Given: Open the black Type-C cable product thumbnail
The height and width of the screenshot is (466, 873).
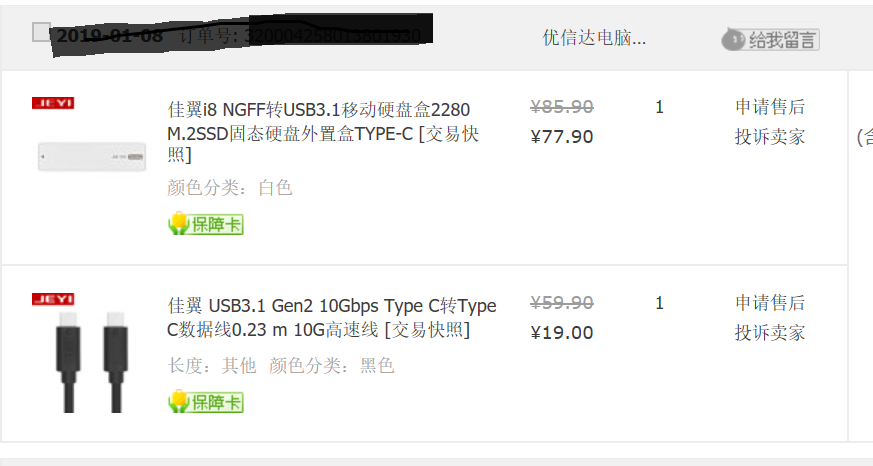Looking at the screenshot, I should 92,361.
